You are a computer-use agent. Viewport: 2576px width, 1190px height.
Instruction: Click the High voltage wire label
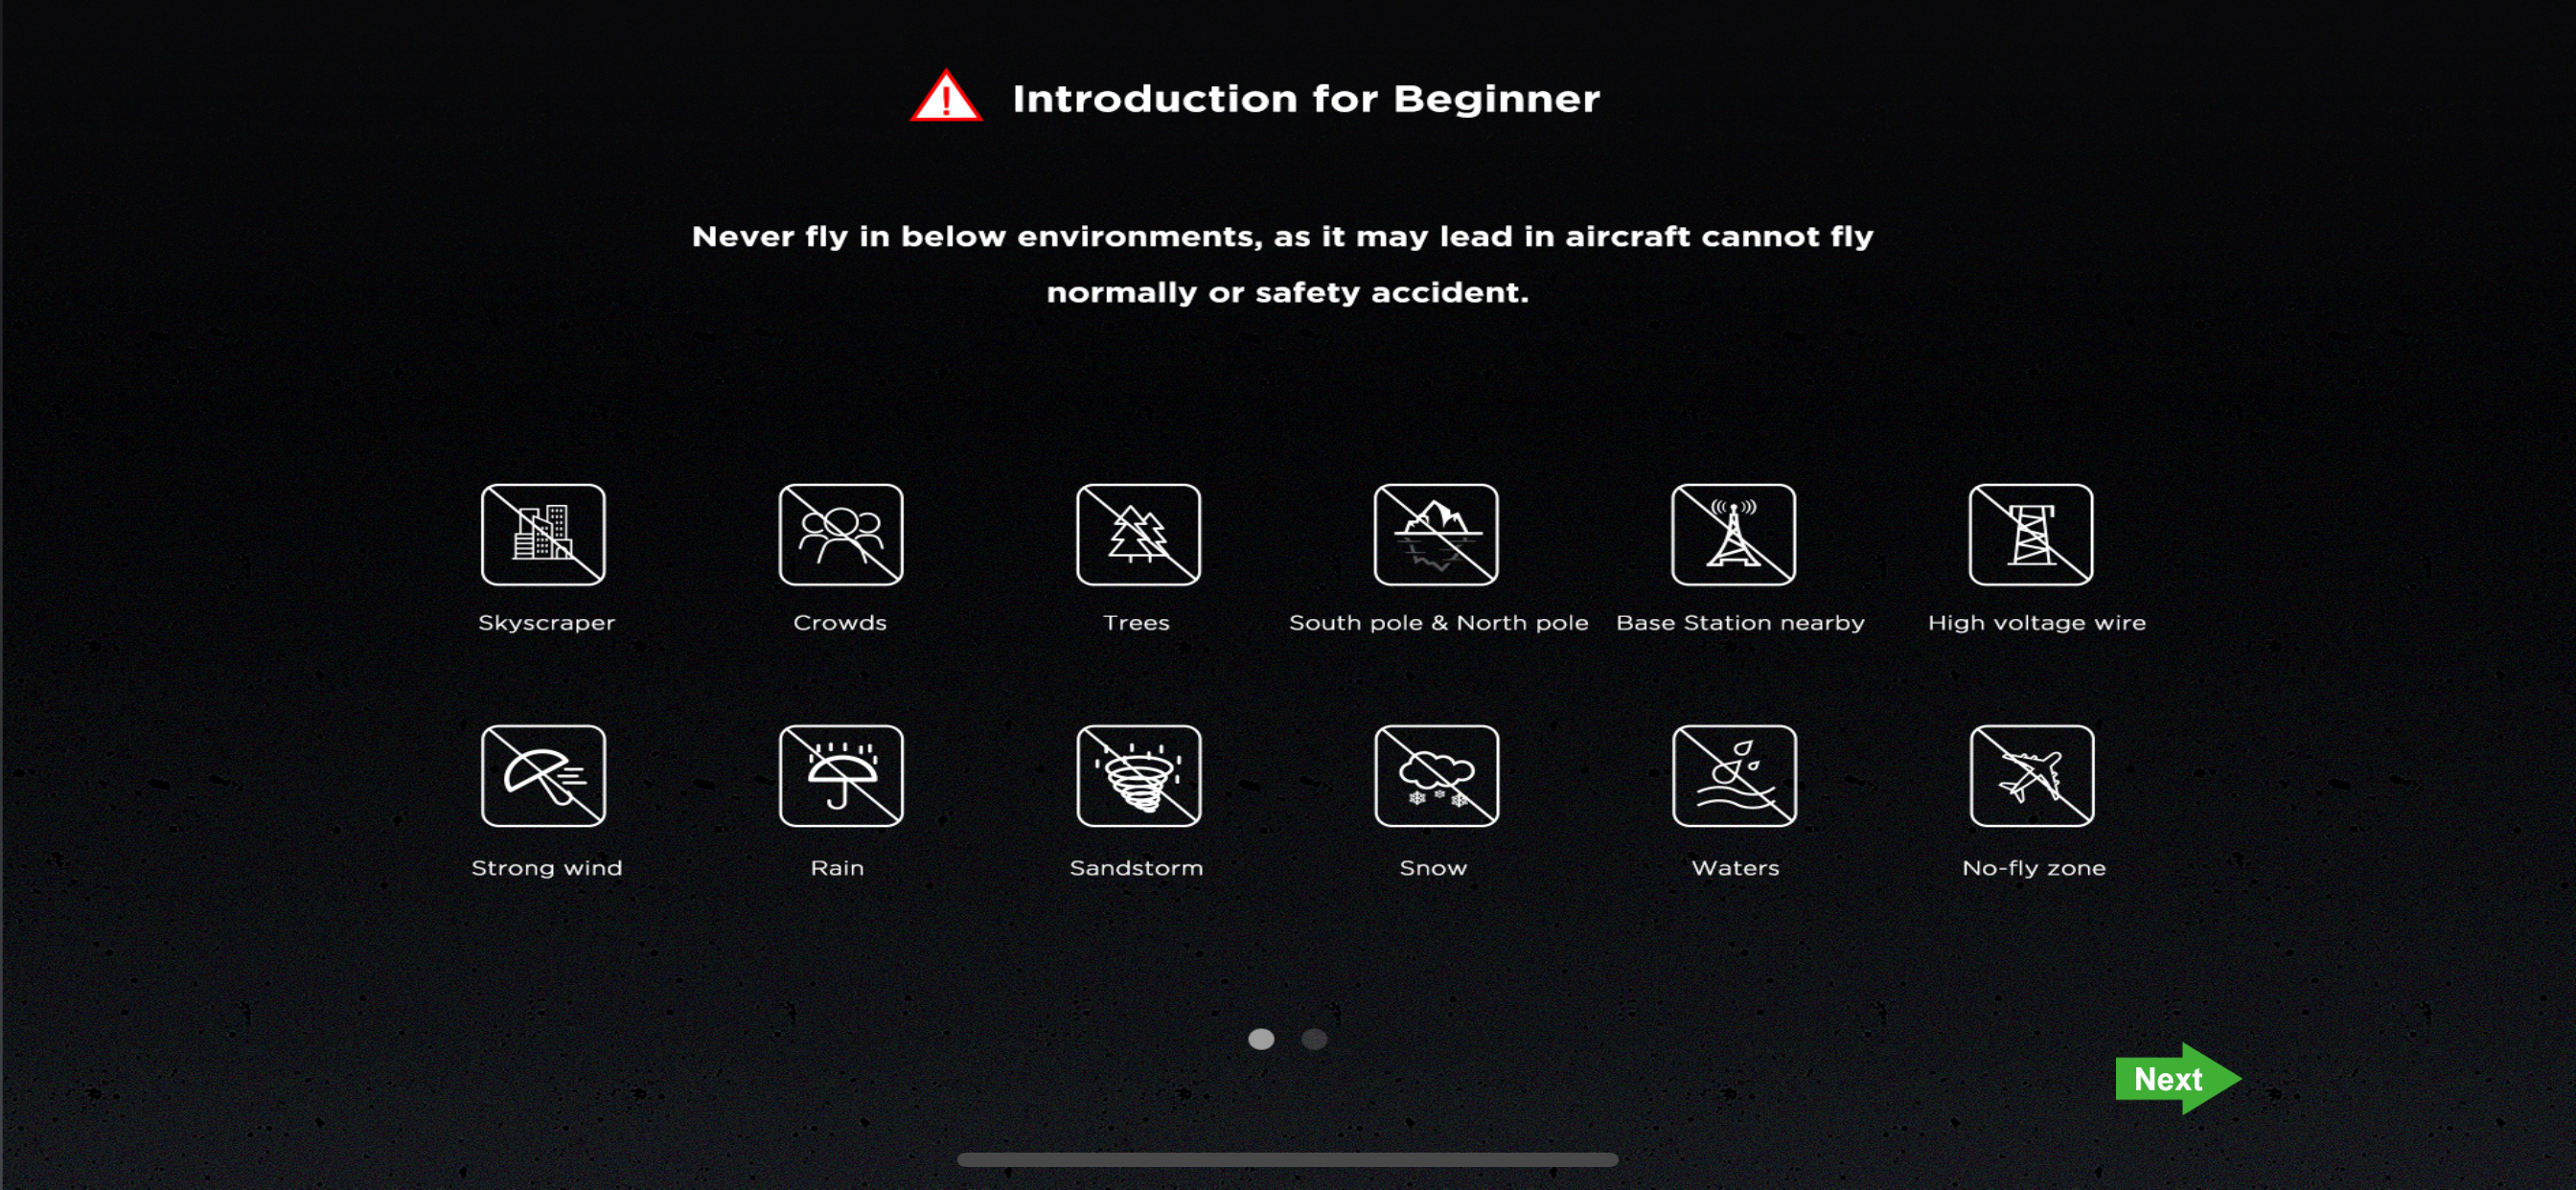tap(2036, 623)
